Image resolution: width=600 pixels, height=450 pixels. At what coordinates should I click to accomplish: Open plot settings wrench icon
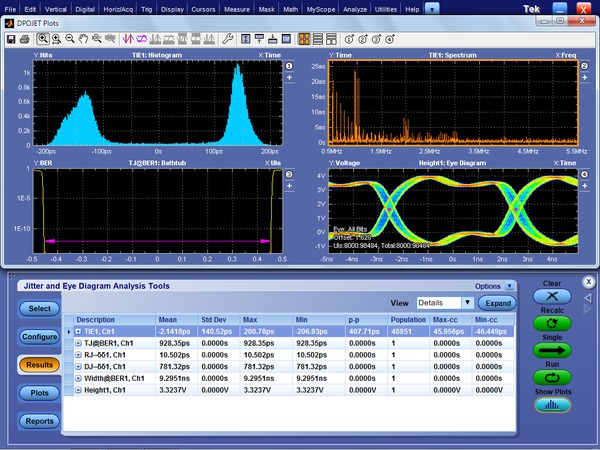229,39
